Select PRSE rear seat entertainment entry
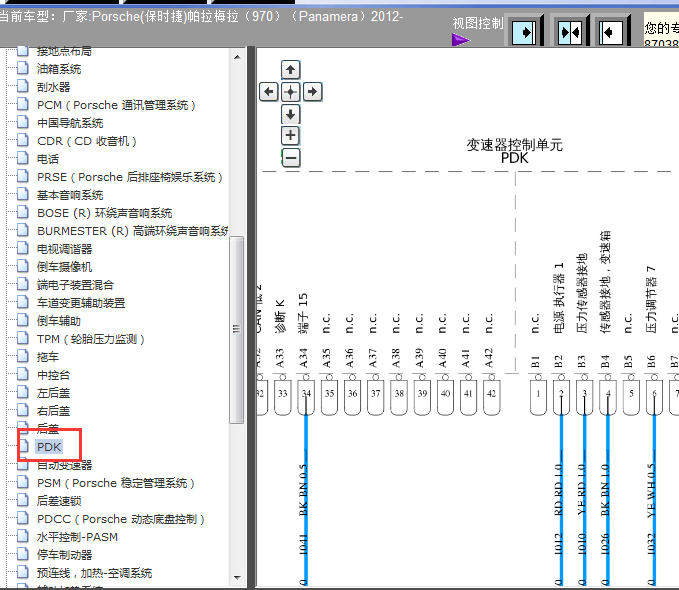679x590 pixels. (130, 177)
